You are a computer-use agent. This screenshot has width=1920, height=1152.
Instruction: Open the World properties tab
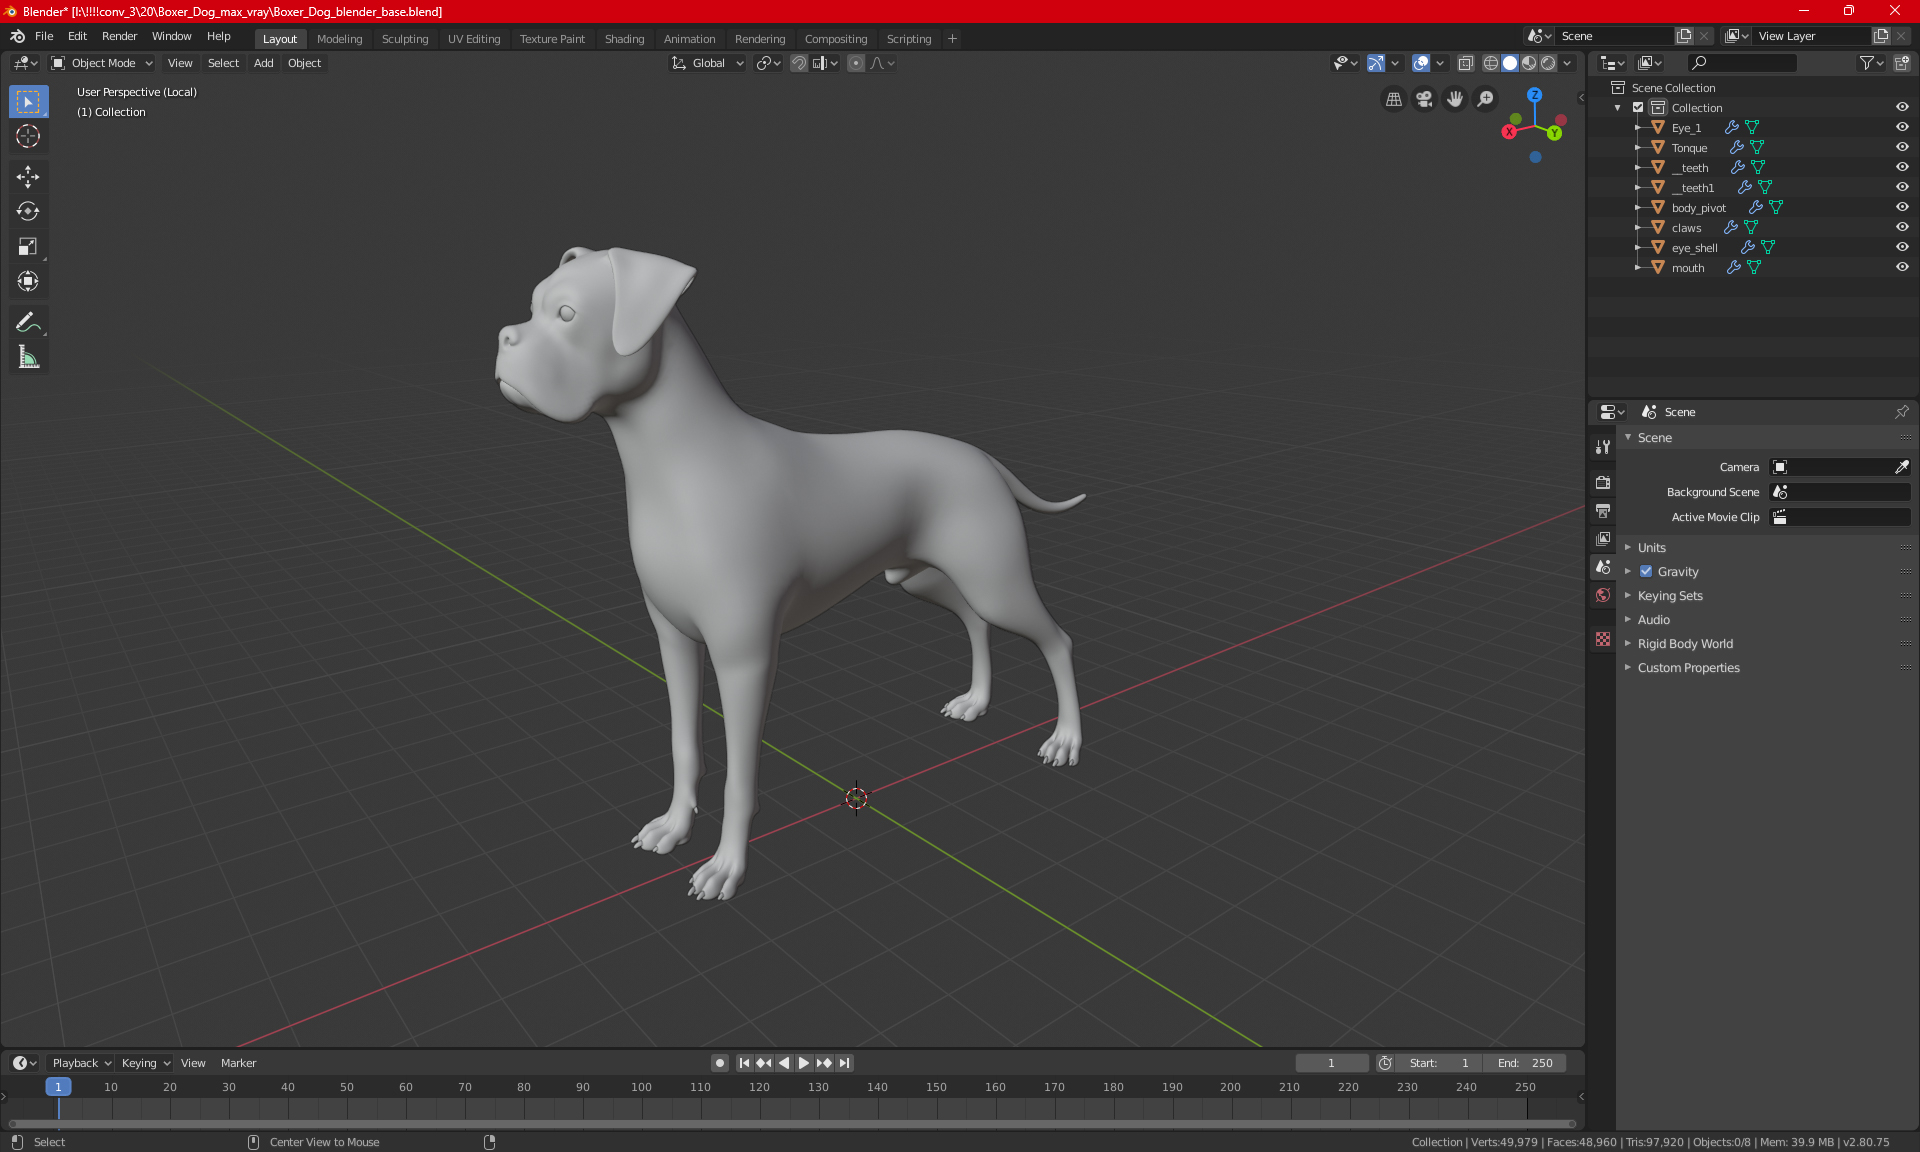[x=1603, y=595]
